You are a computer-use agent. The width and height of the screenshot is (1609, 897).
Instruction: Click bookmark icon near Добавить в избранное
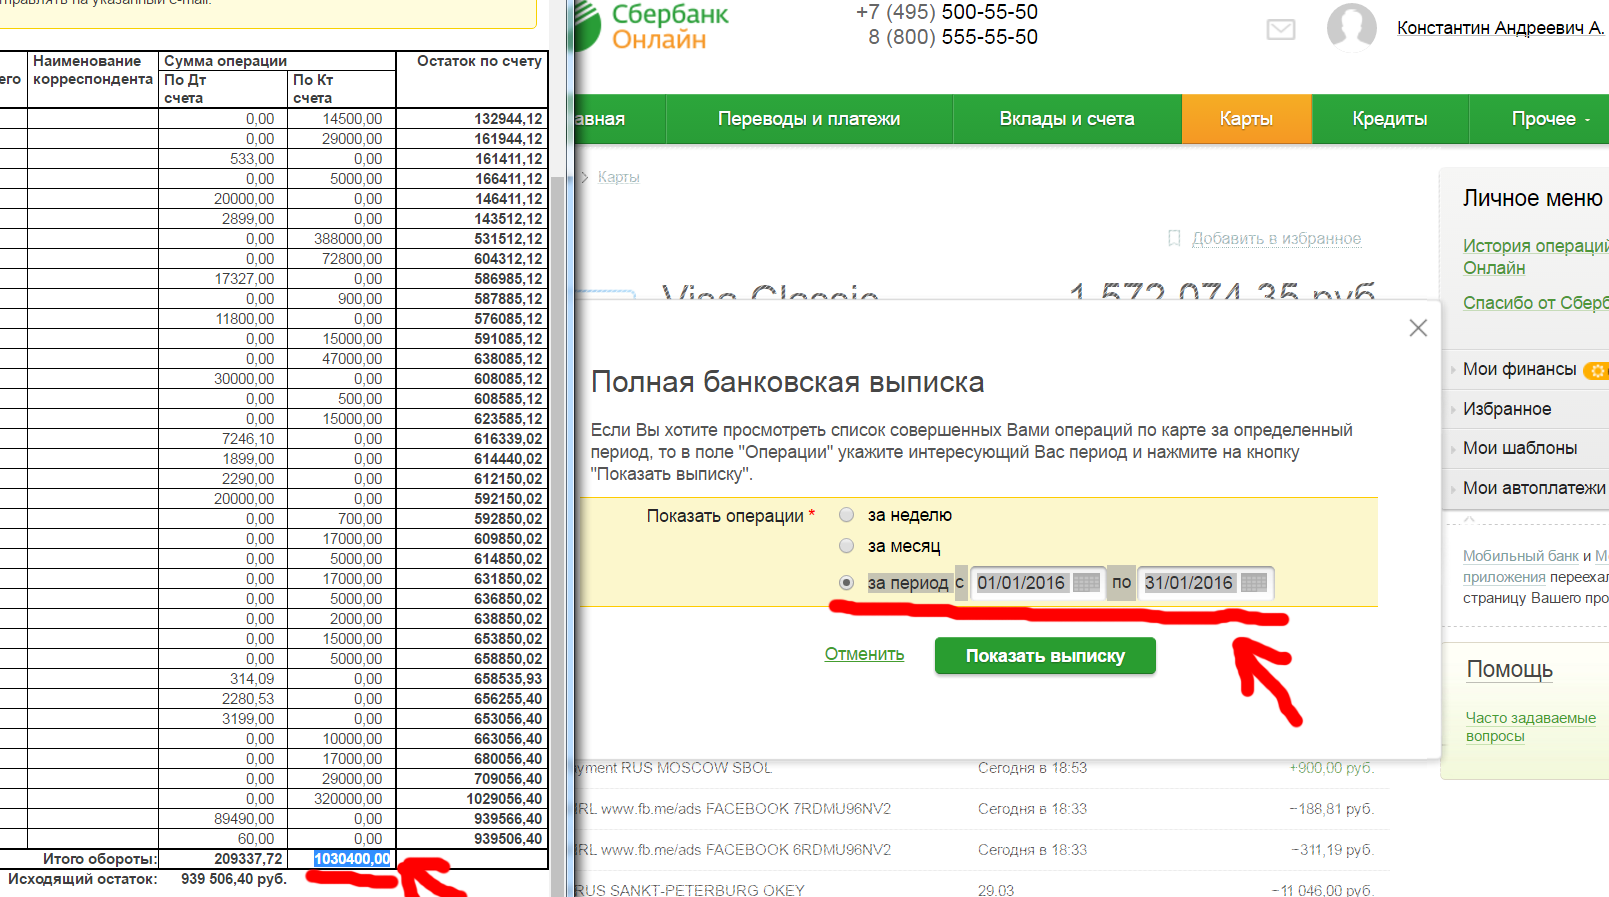1174,238
